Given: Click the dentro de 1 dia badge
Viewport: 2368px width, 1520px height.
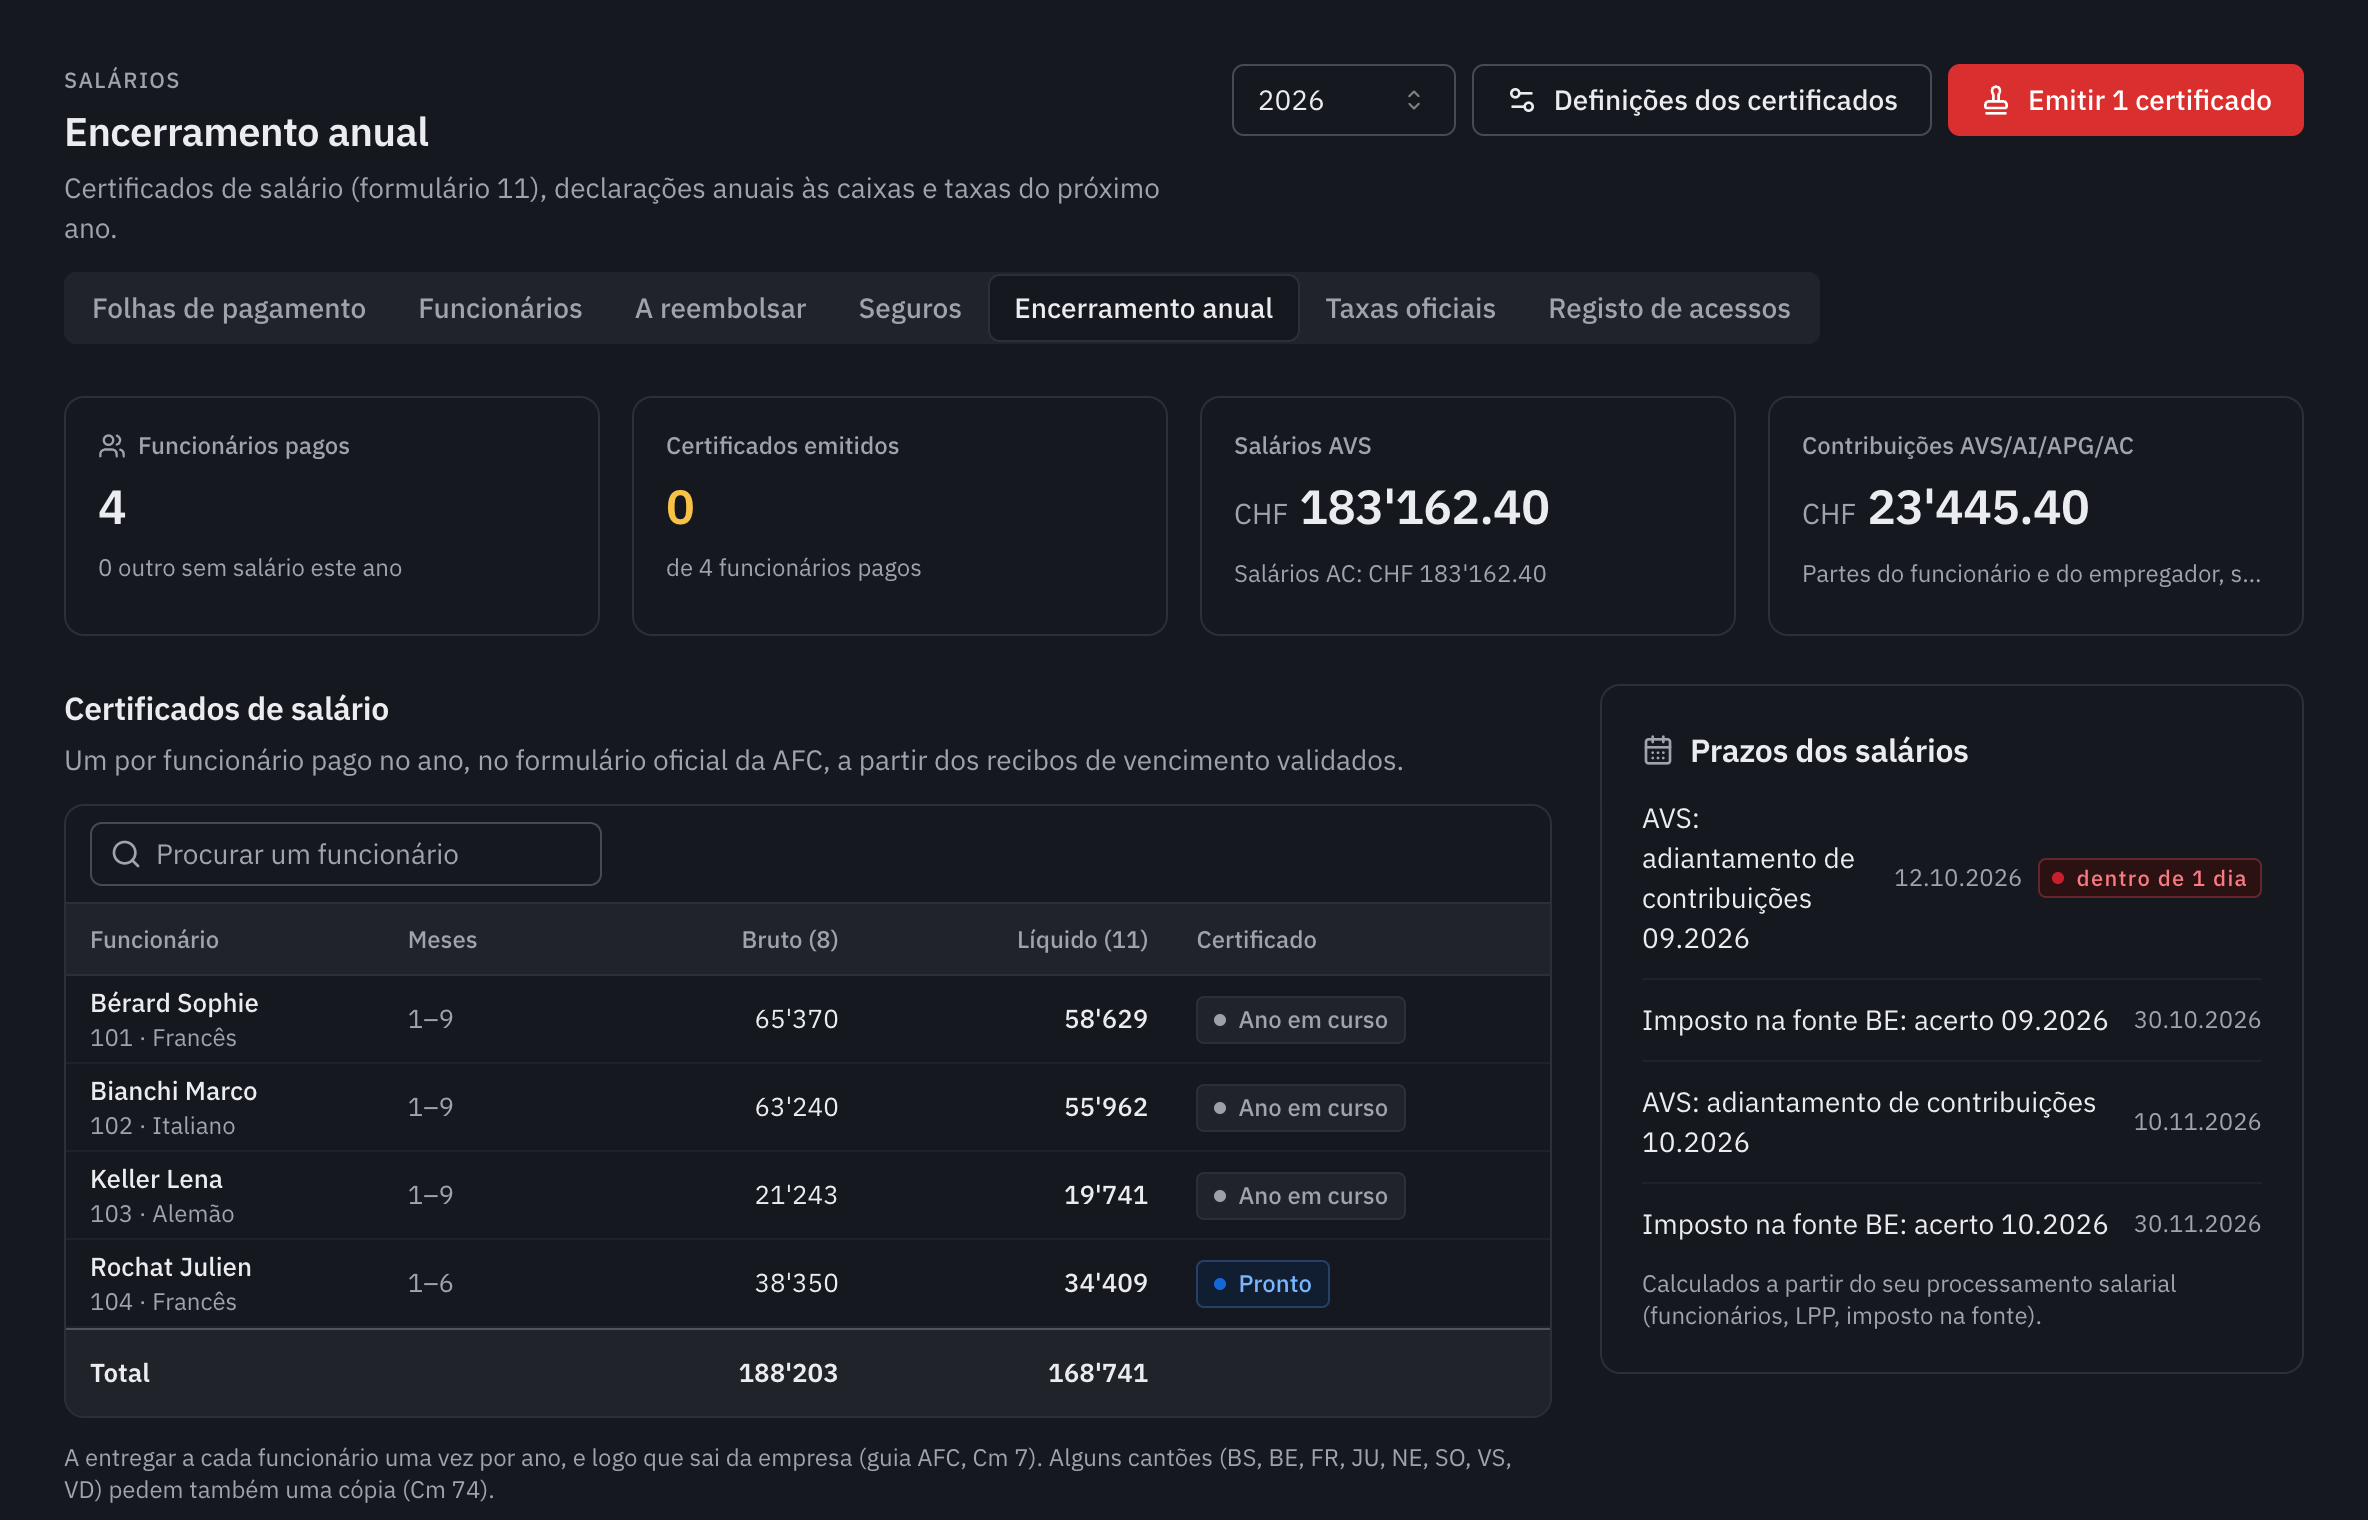Looking at the screenshot, I should pos(2149,878).
